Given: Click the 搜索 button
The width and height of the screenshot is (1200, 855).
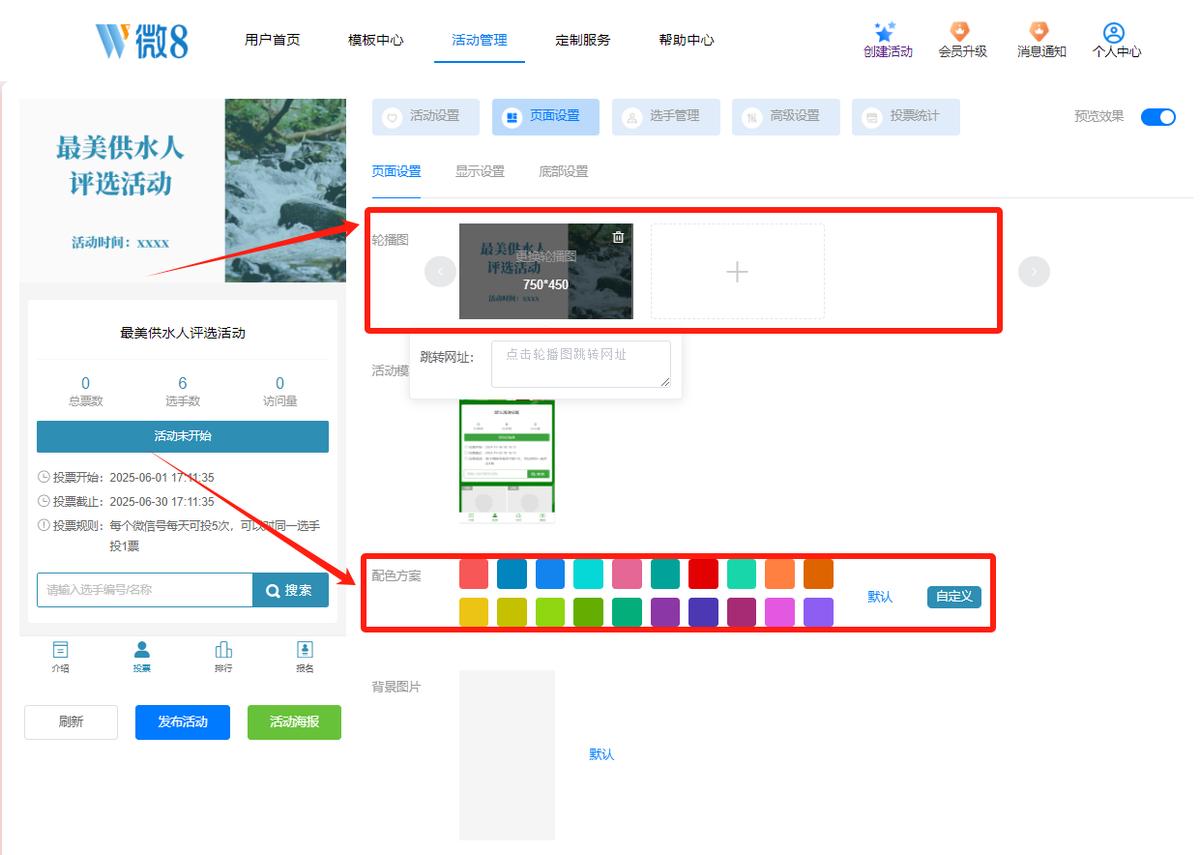Looking at the screenshot, I should [x=290, y=590].
